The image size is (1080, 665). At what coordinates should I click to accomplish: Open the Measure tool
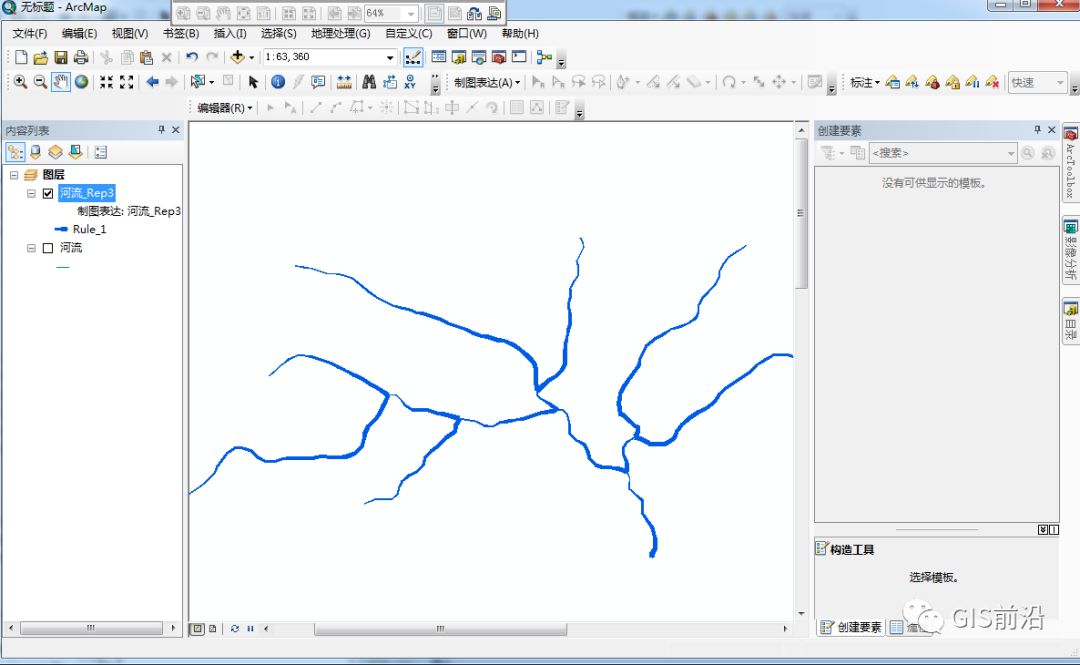click(344, 82)
